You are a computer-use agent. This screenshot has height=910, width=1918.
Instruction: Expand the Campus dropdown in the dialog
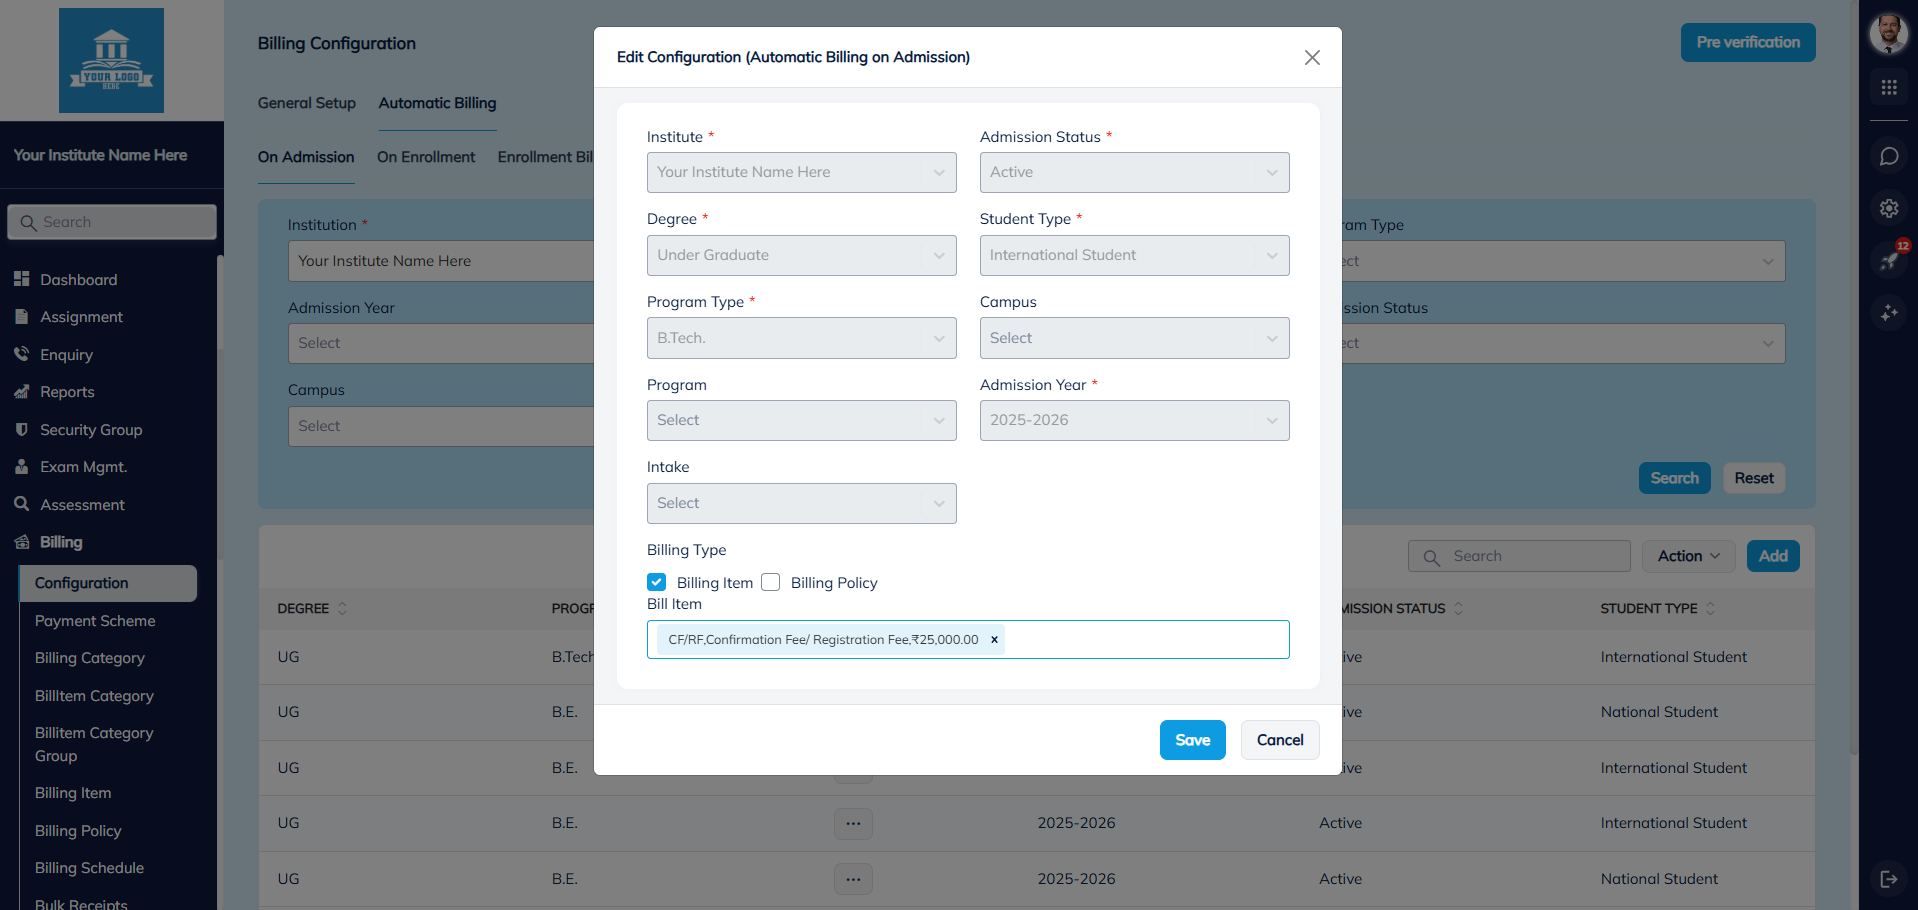point(1134,338)
